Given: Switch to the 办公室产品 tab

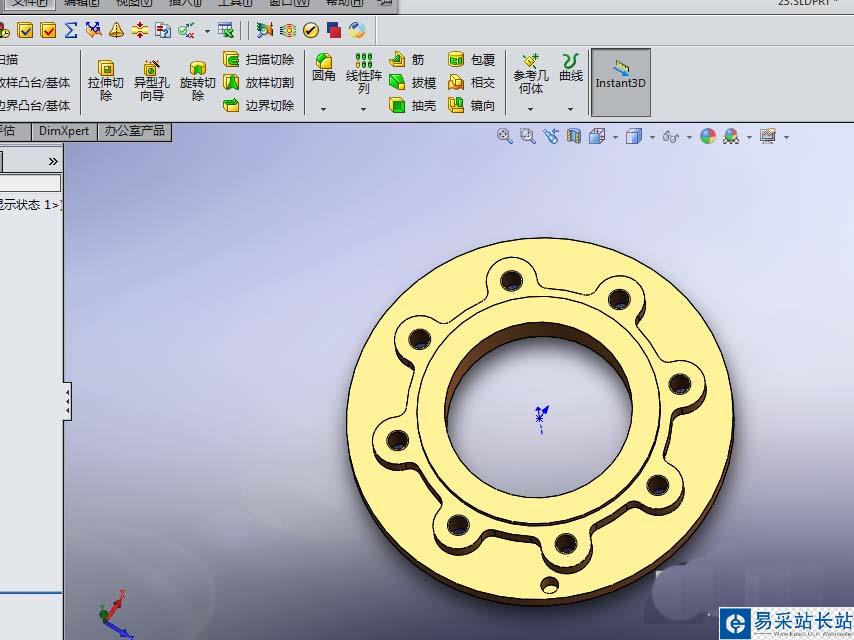Looking at the screenshot, I should 135,131.
